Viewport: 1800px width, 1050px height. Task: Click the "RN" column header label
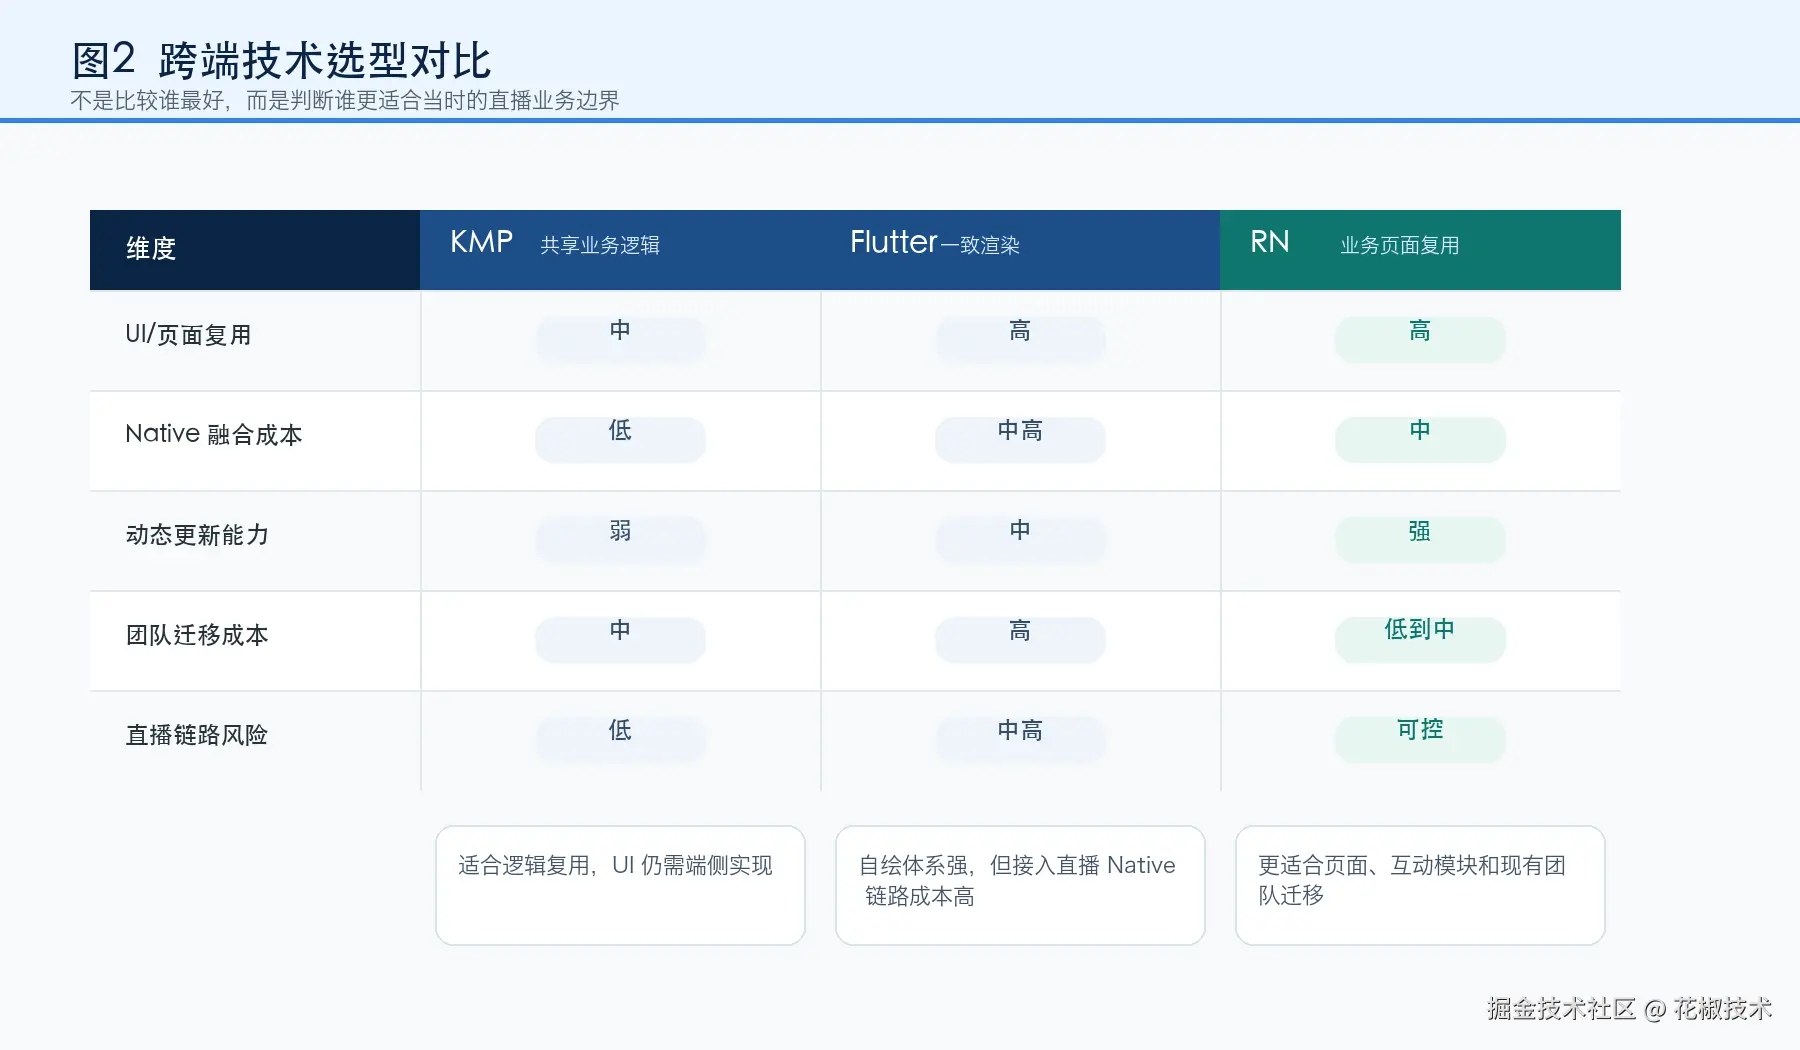1270,242
